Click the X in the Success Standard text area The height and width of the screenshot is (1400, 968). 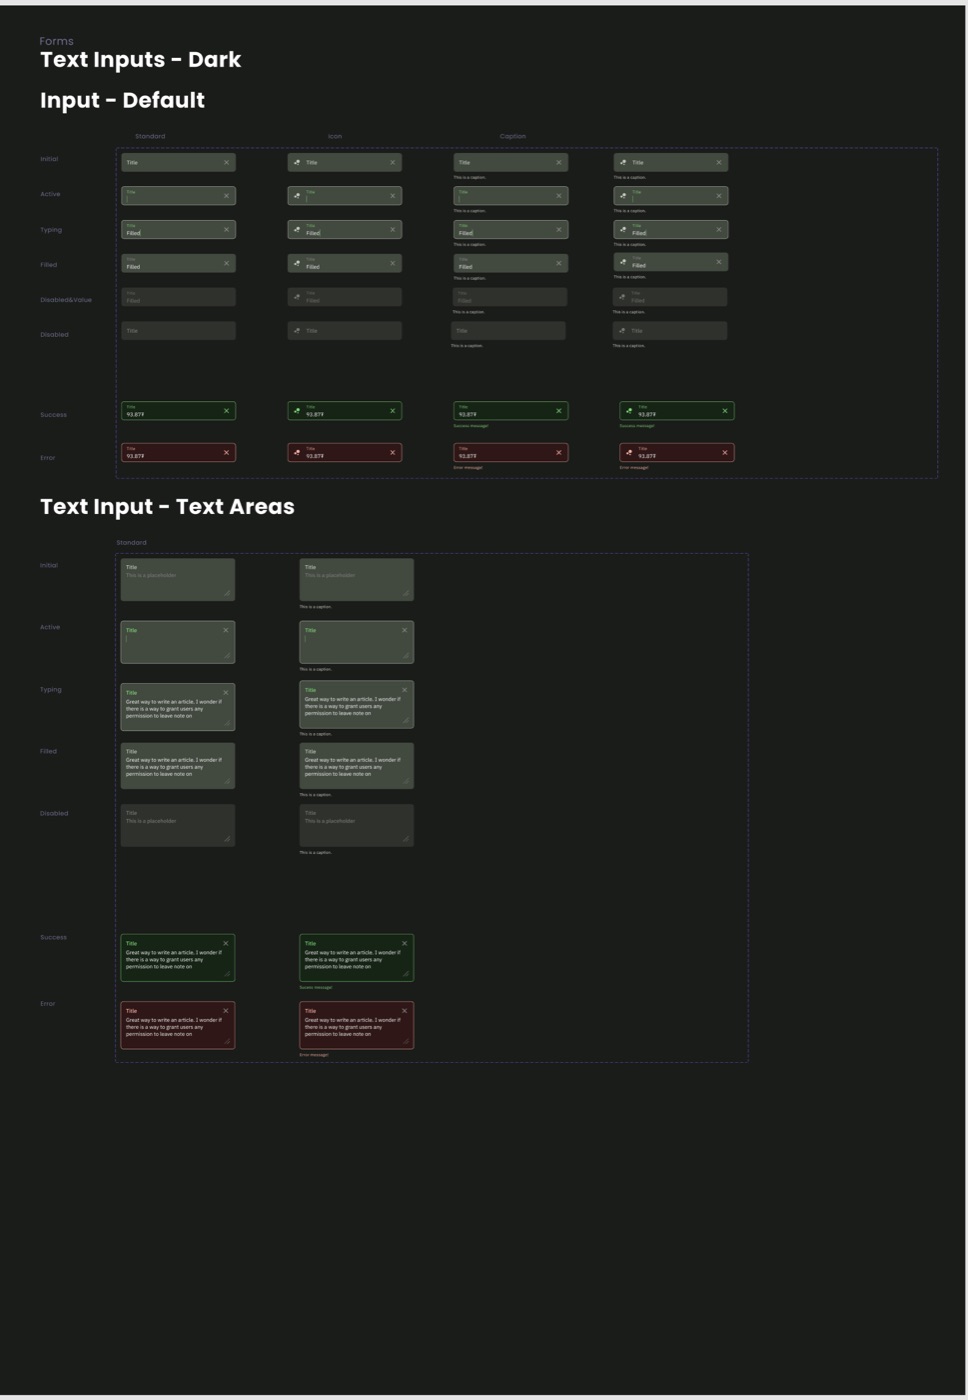click(226, 943)
